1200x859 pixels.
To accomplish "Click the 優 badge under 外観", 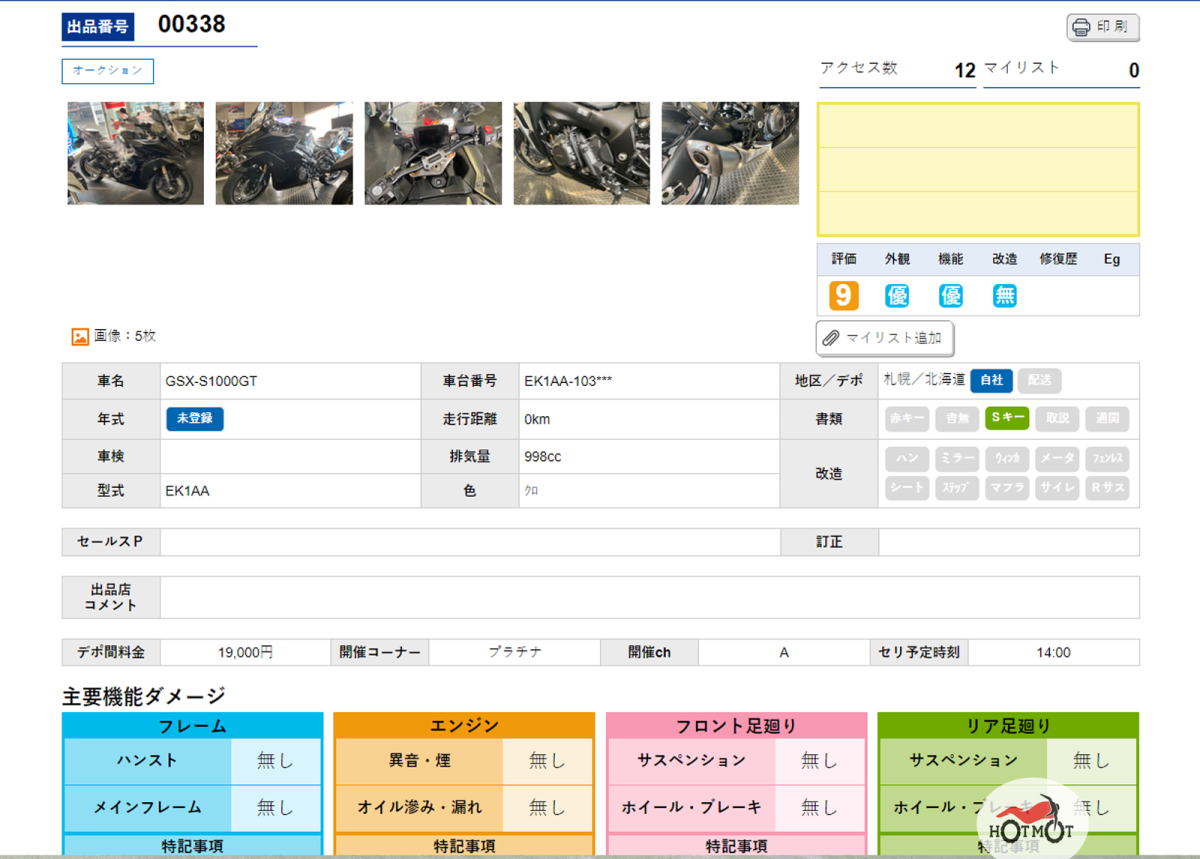I will tap(897, 295).
